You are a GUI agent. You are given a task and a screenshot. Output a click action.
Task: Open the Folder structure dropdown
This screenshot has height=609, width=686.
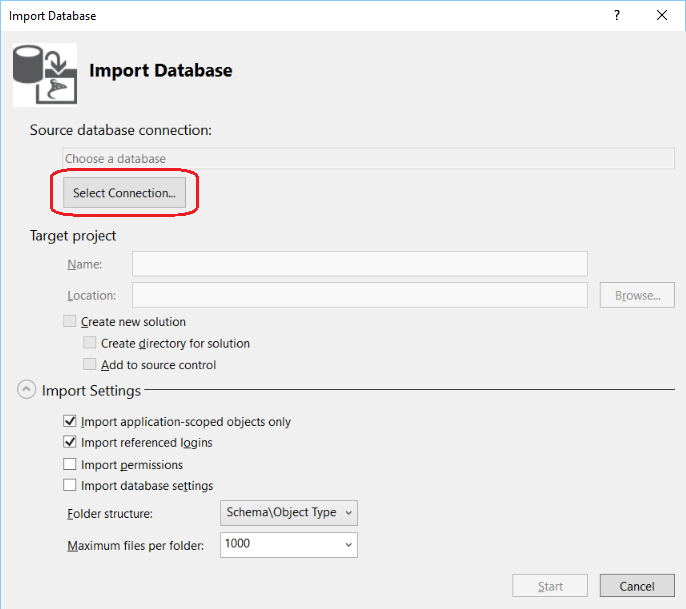coord(288,513)
